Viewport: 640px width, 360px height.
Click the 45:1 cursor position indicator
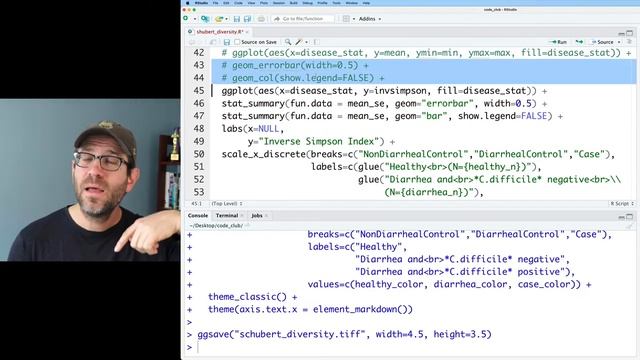pos(196,203)
